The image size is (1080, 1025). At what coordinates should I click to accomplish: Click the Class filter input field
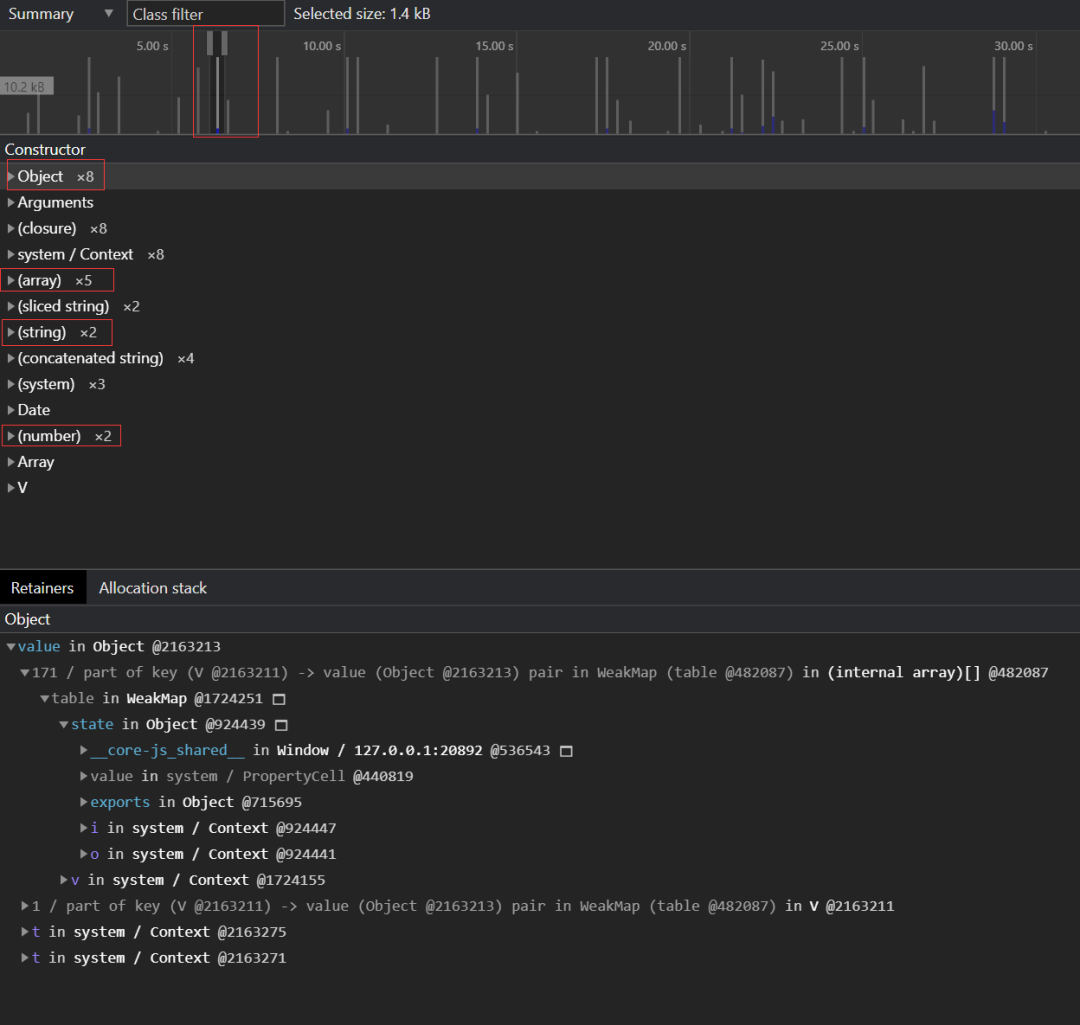(205, 14)
